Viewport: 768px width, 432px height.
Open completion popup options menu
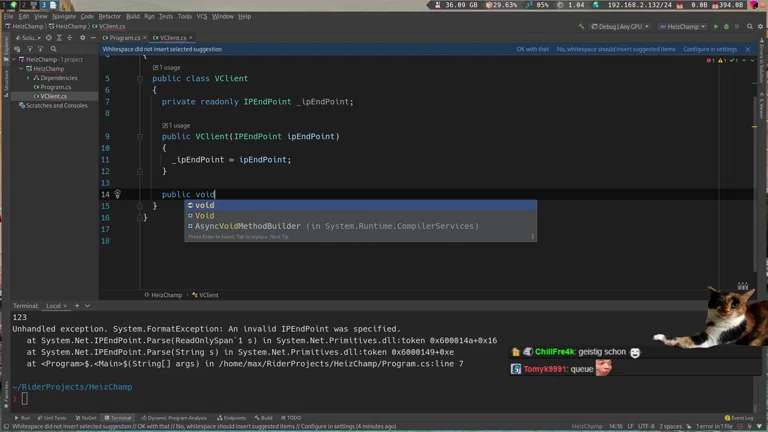pos(532,237)
